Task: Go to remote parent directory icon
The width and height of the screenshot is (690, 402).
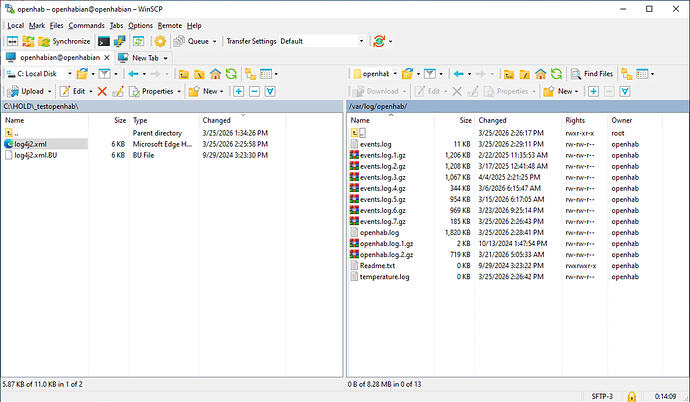Action: coord(509,74)
